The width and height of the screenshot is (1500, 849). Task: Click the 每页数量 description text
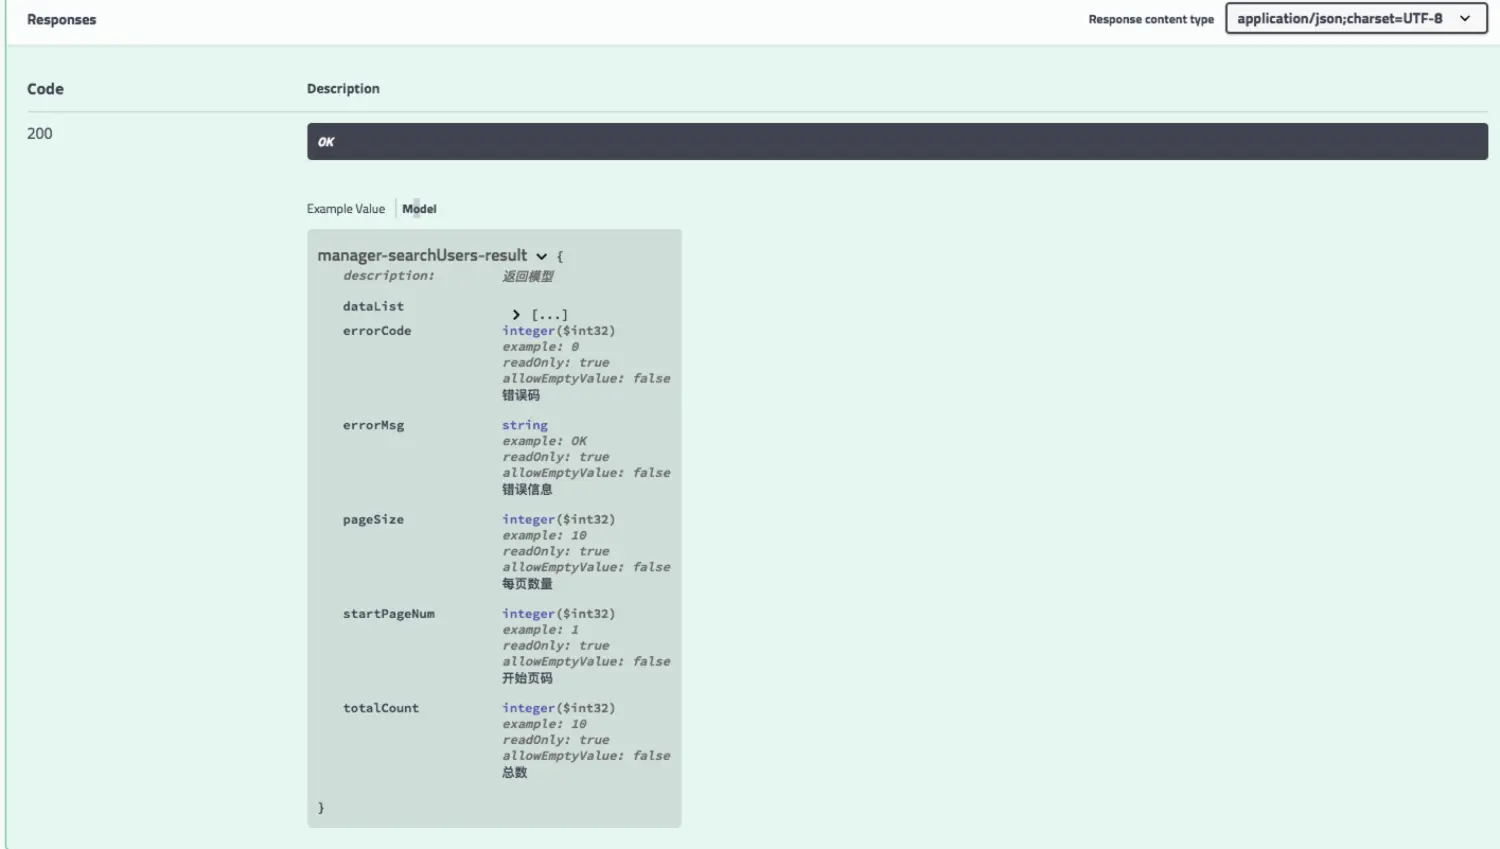[527, 584]
